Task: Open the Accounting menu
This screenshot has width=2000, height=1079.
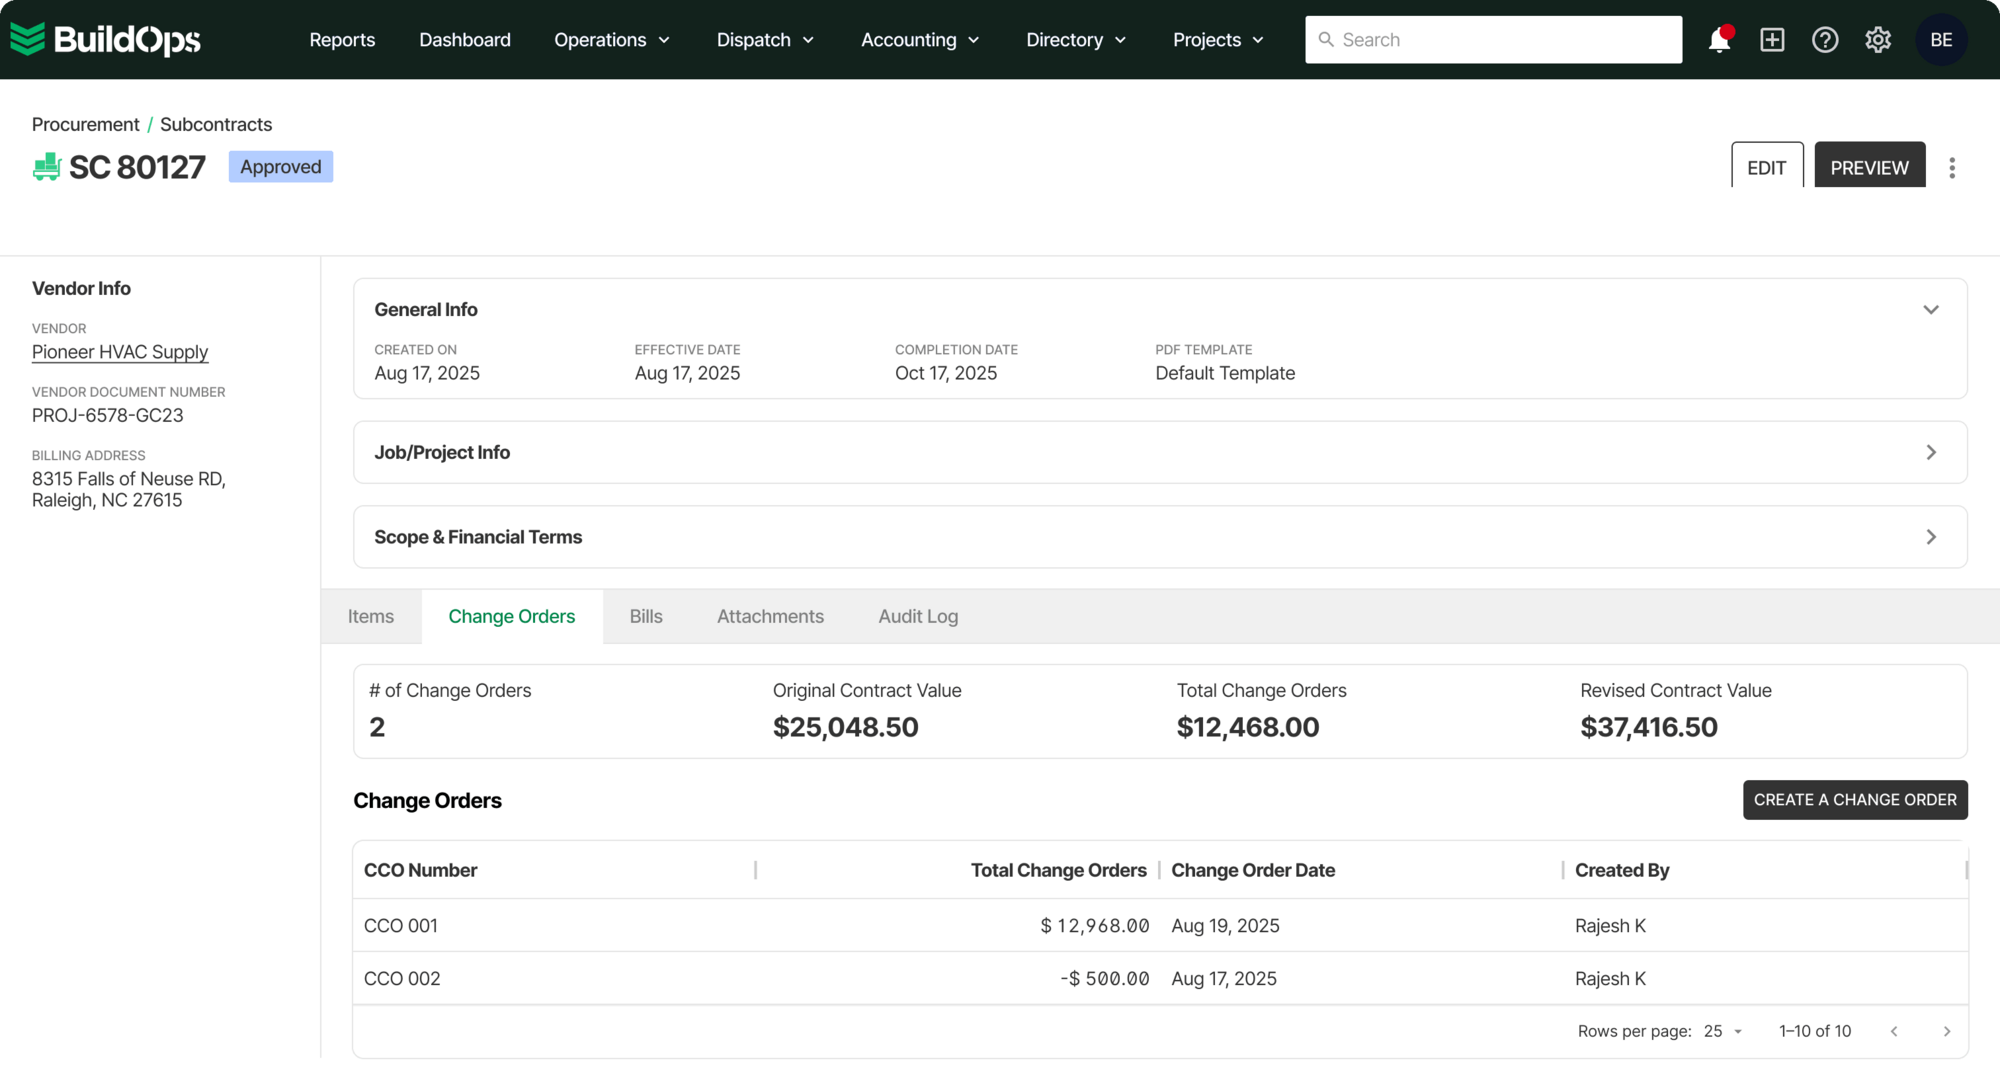Action: coord(919,40)
